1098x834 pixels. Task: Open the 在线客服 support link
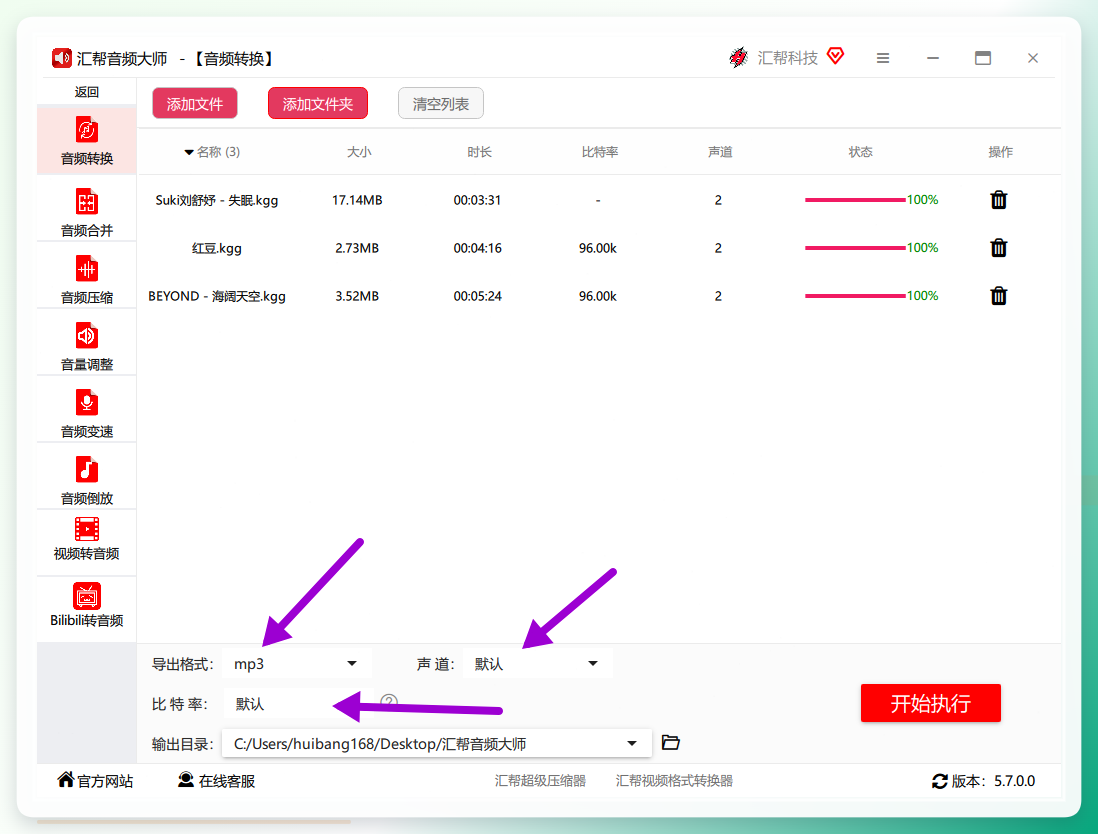click(216, 781)
